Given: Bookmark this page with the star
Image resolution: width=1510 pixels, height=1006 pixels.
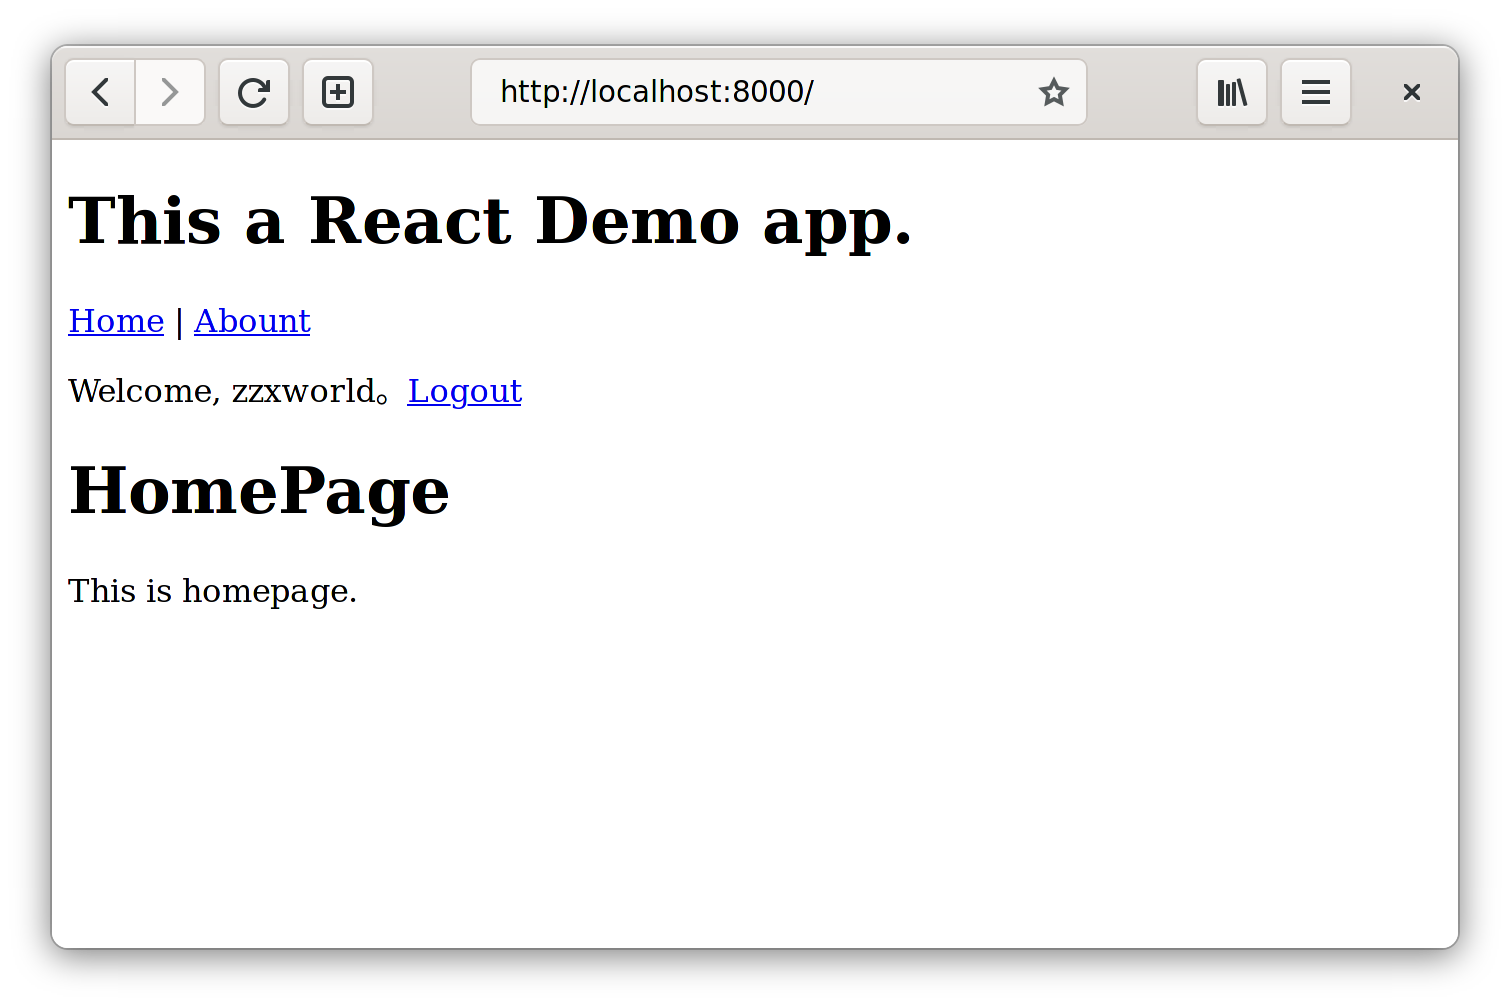Looking at the screenshot, I should click(1053, 92).
